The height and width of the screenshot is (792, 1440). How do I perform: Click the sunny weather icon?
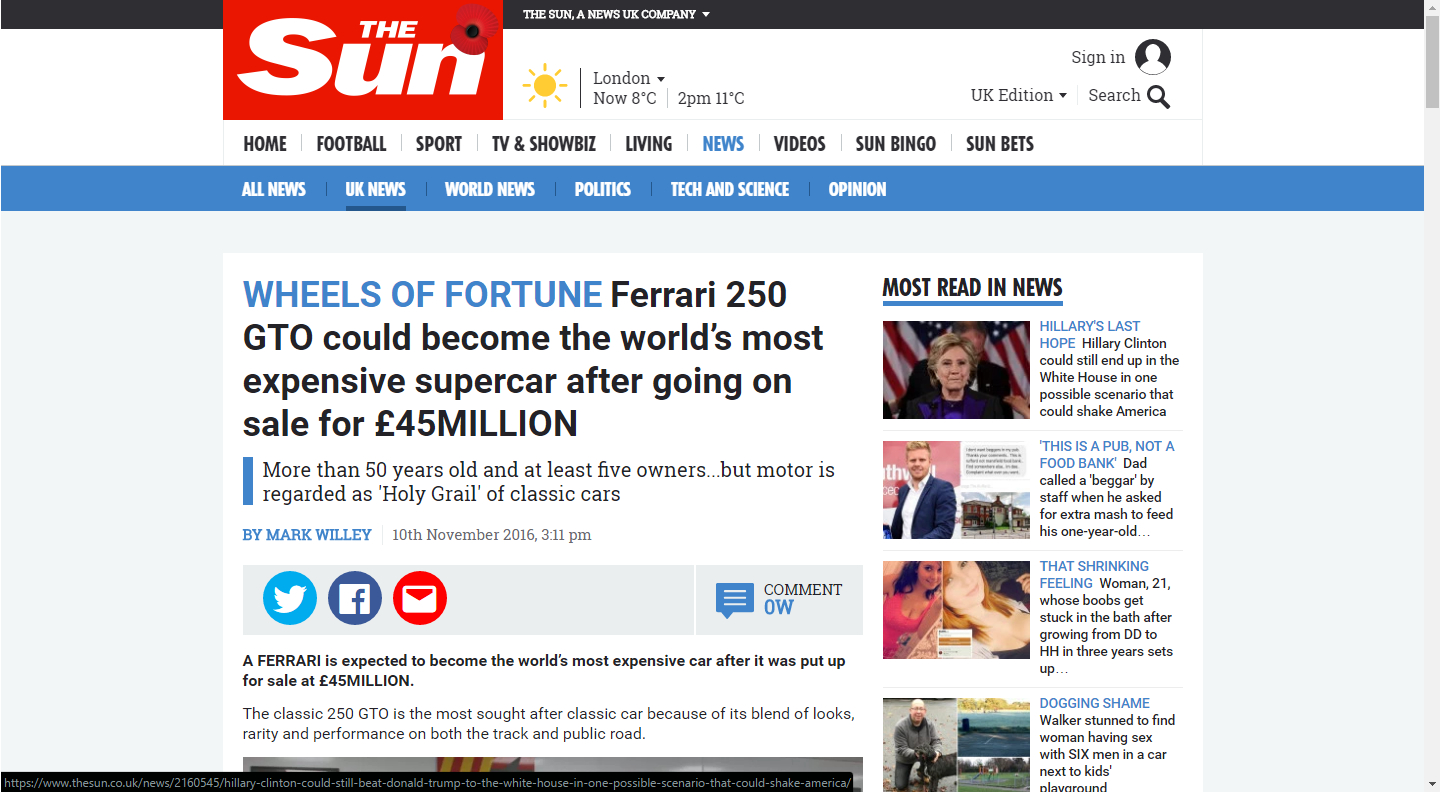click(545, 86)
